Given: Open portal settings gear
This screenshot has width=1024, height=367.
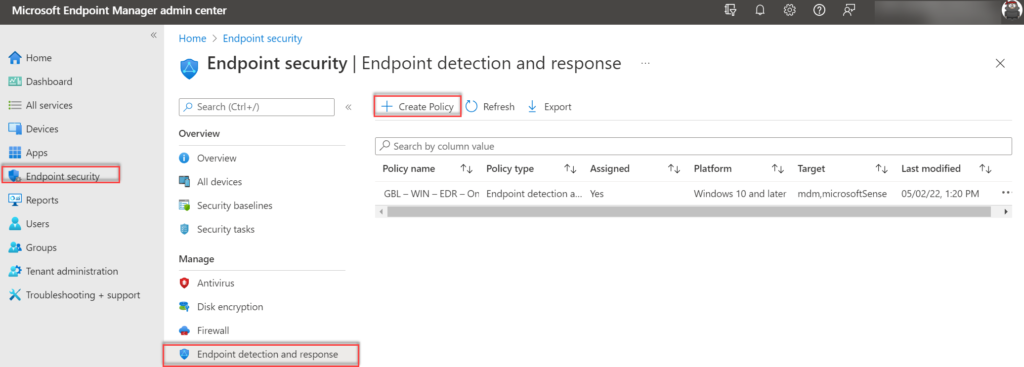Looking at the screenshot, I should [x=790, y=10].
